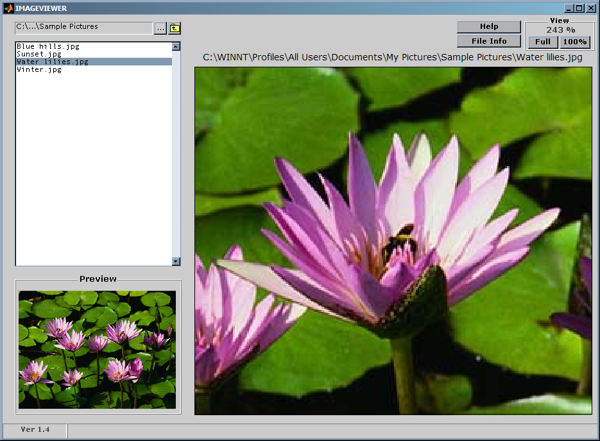
Task: Set zoom to 100%
Action: tap(574, 42)
